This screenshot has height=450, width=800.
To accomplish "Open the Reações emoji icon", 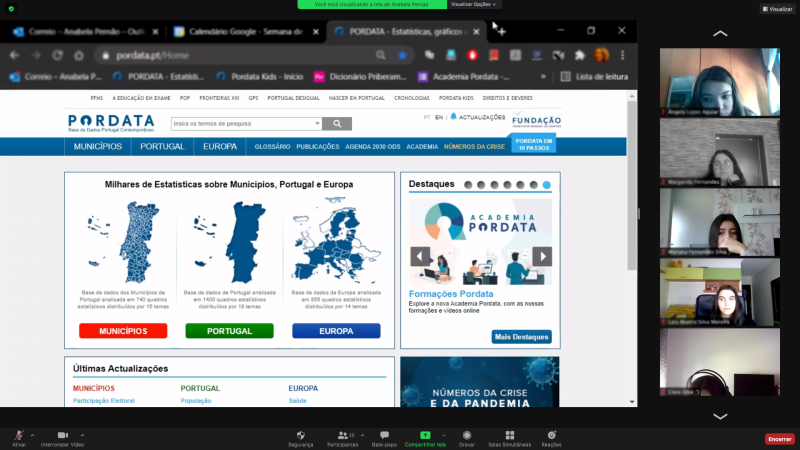I will [x=551, y=435].
